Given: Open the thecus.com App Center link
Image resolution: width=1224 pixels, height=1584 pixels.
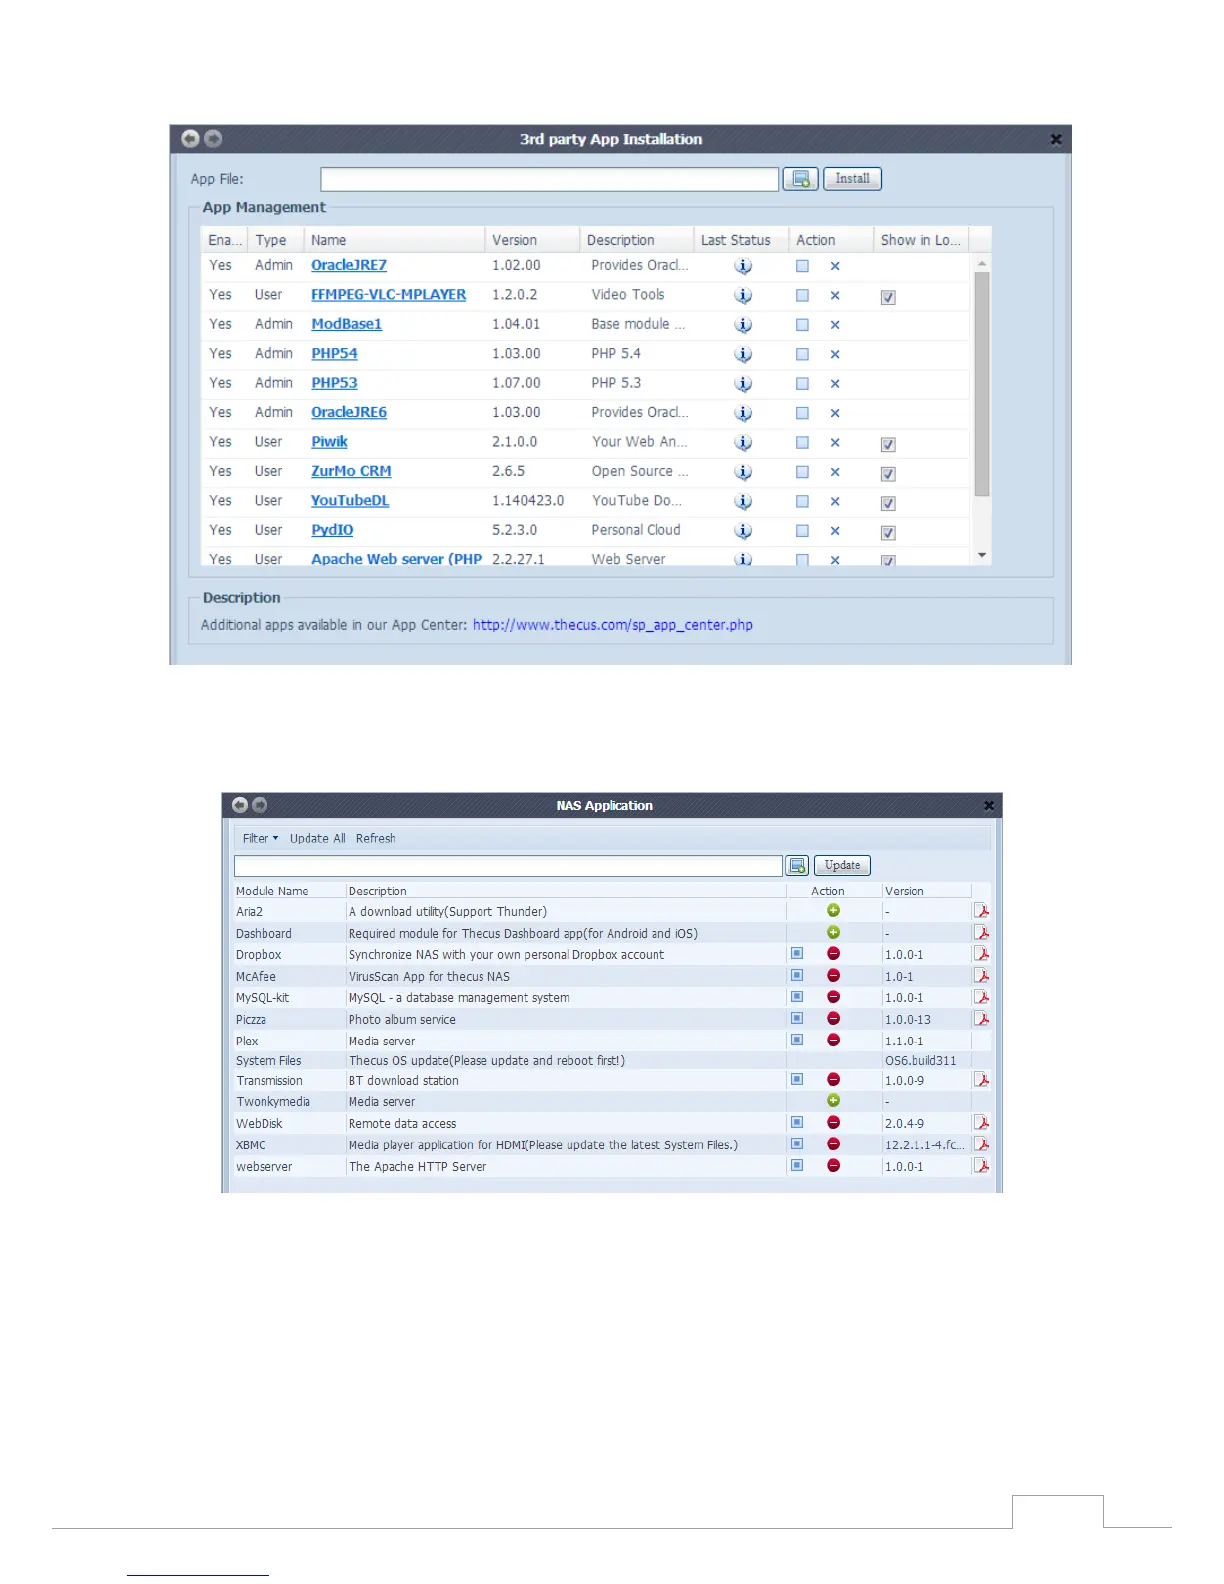Looking at the screenshot, I should pos(612,625).
